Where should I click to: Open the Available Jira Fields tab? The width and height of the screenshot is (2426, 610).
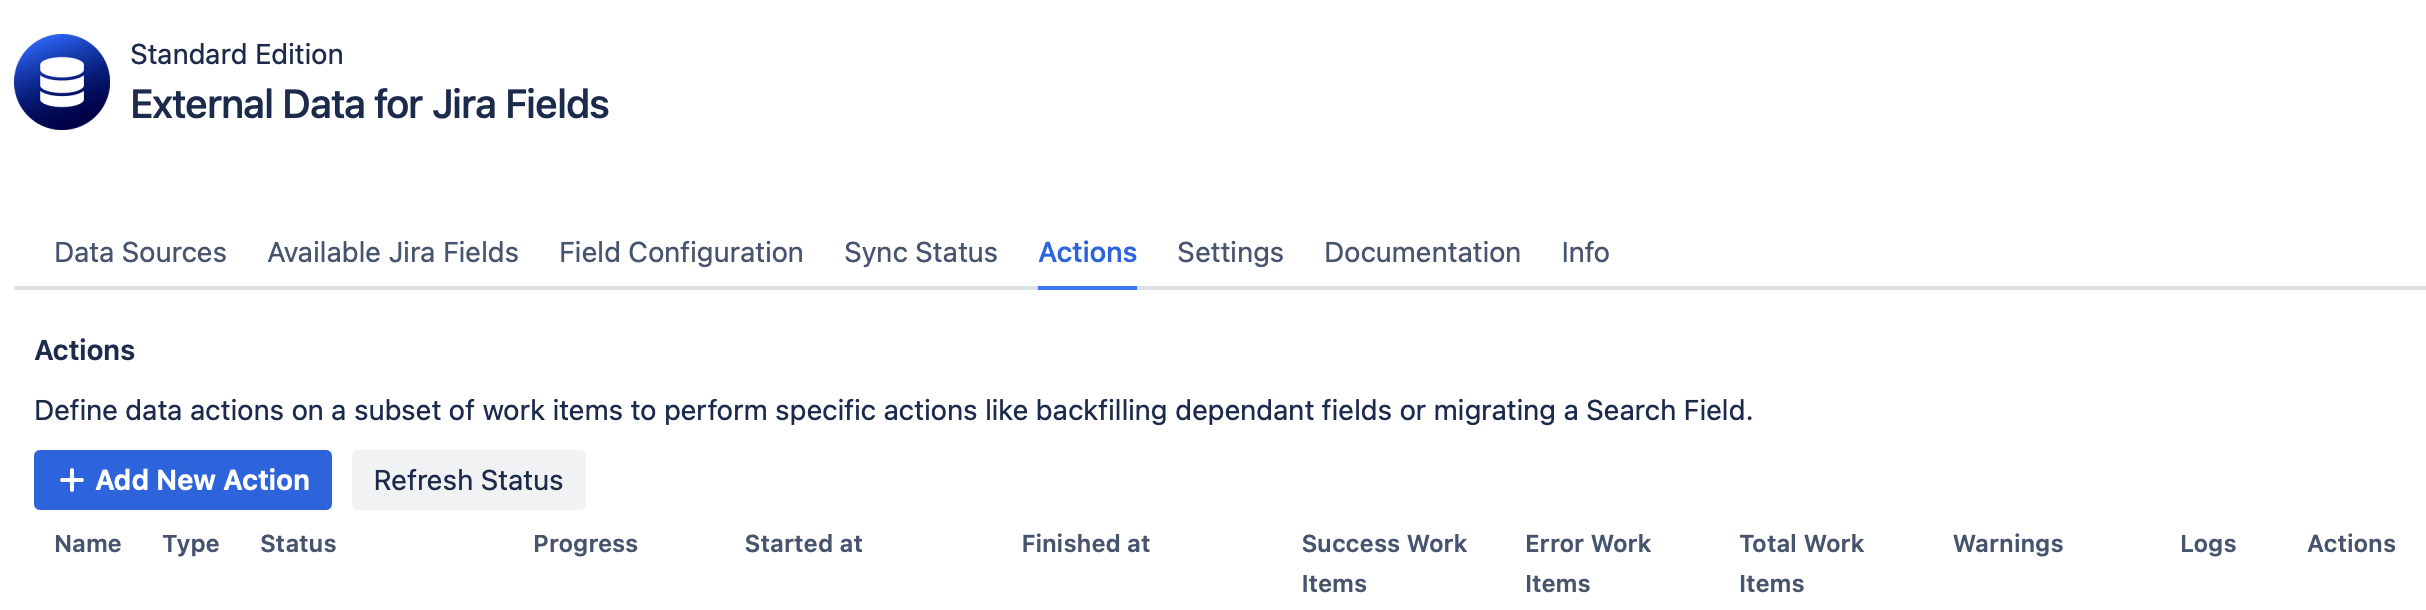(391, 253)
